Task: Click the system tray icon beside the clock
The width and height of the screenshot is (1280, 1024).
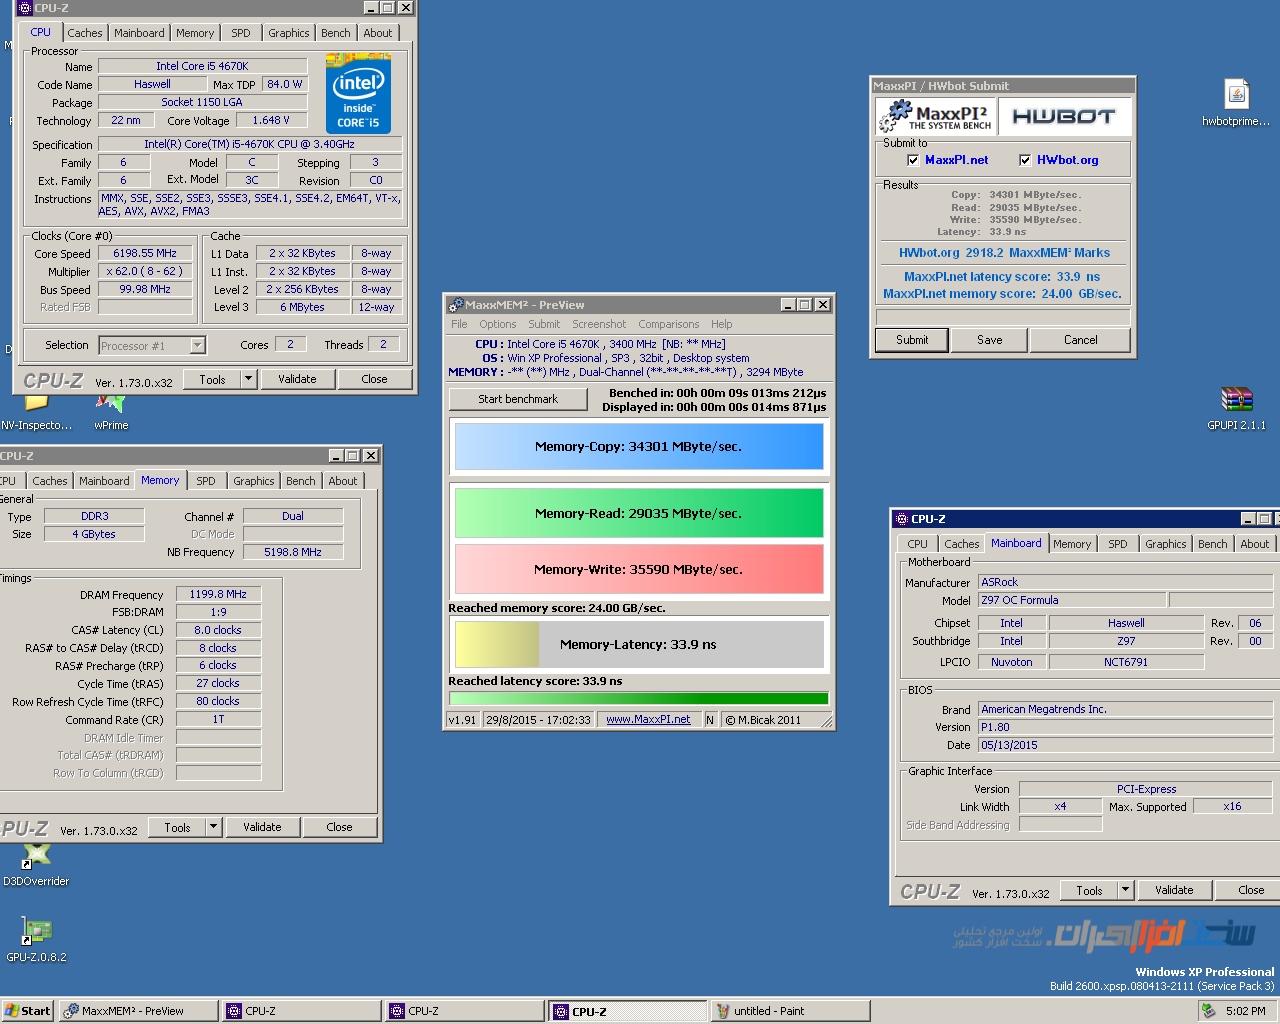Action: click(x=1208, y=1011)
